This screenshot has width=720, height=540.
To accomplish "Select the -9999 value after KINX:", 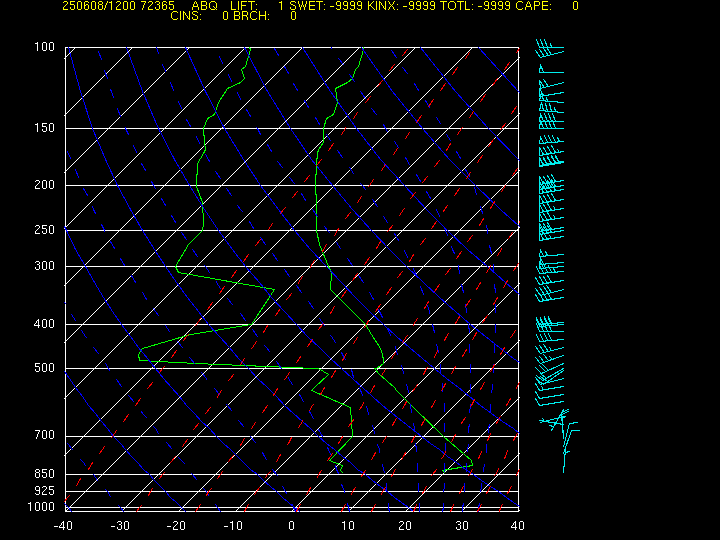I will [419, 6].
